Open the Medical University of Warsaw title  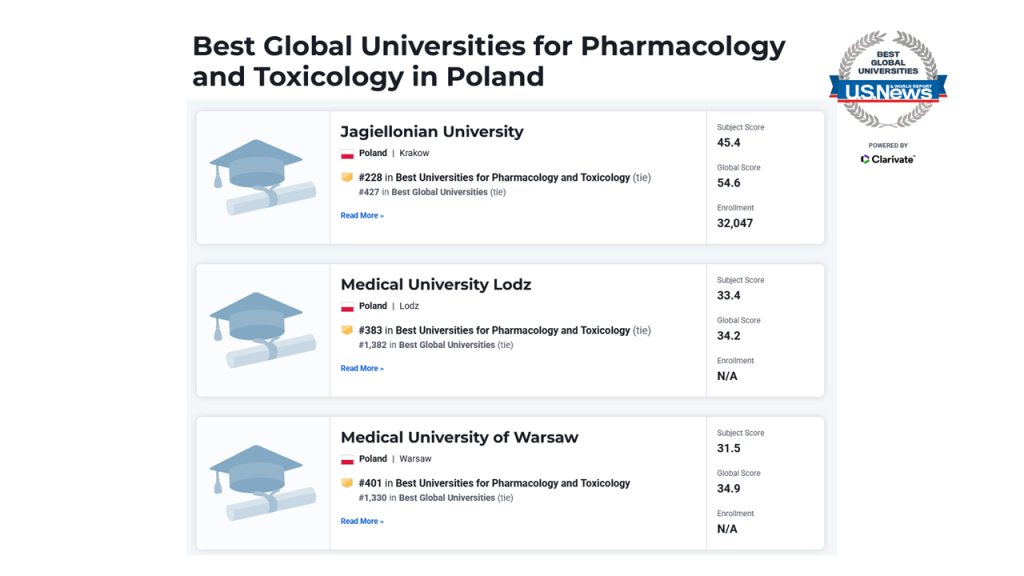[459, 438]
